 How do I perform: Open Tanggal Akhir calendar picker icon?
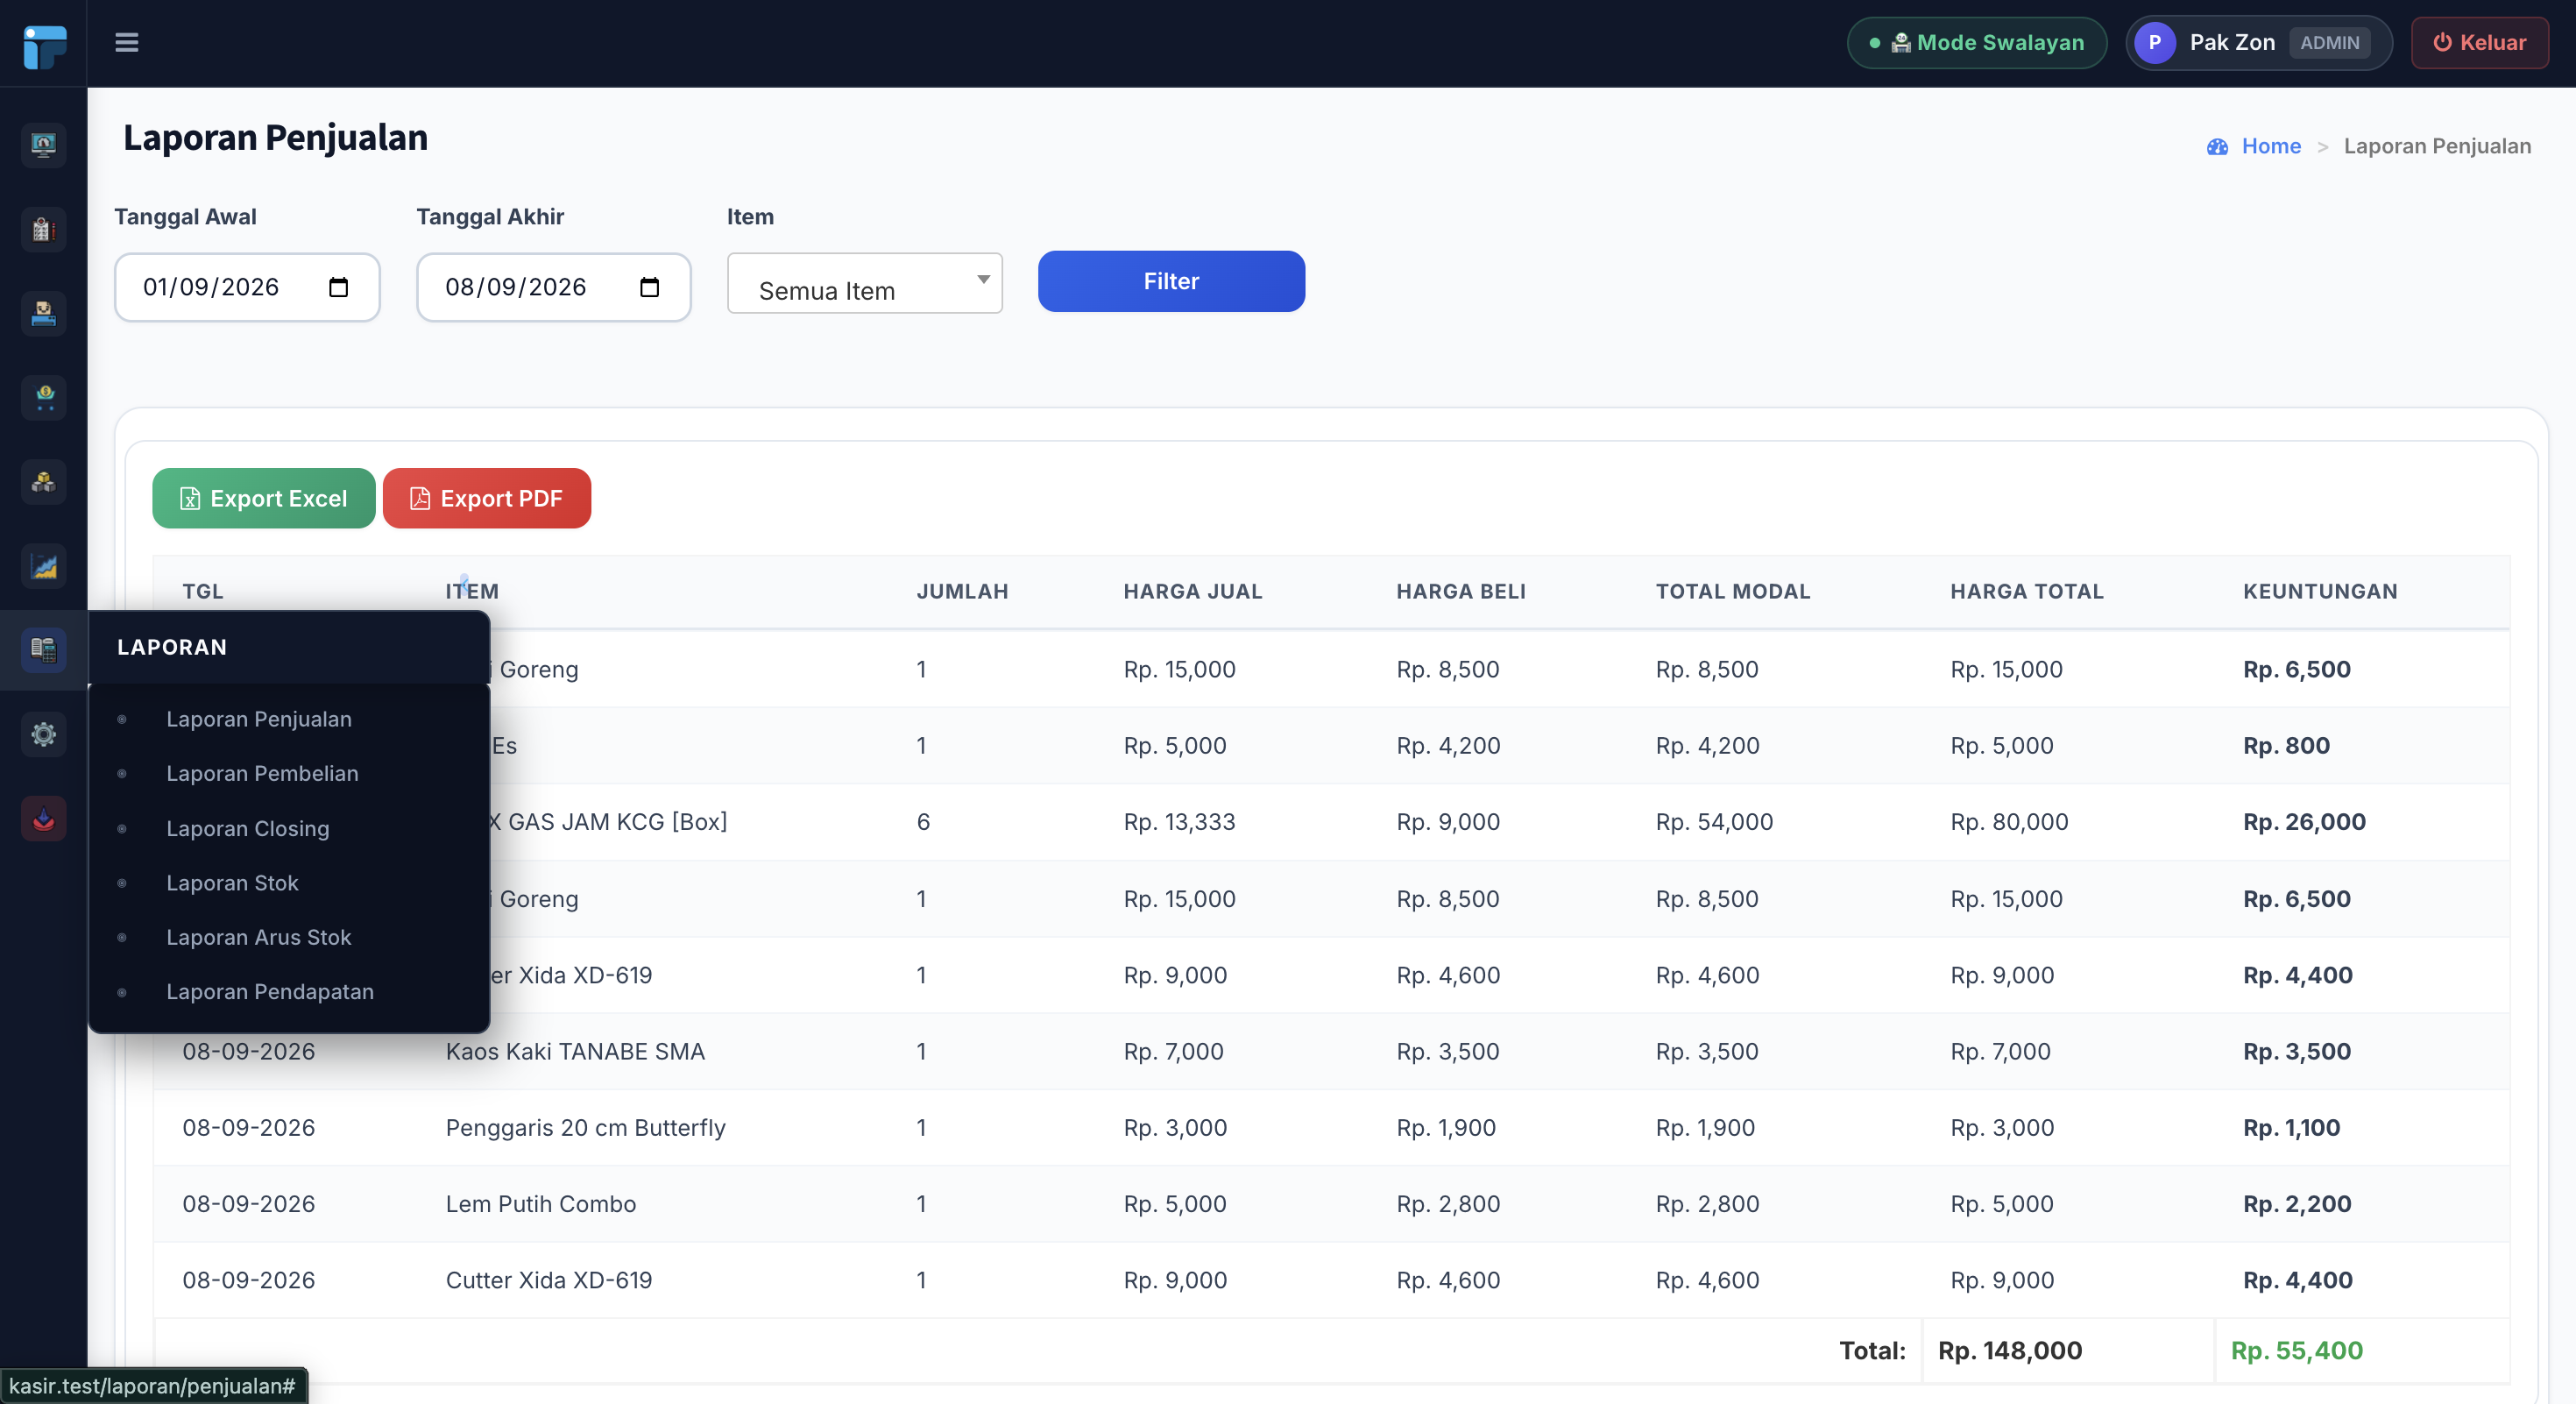pos(649,287)
